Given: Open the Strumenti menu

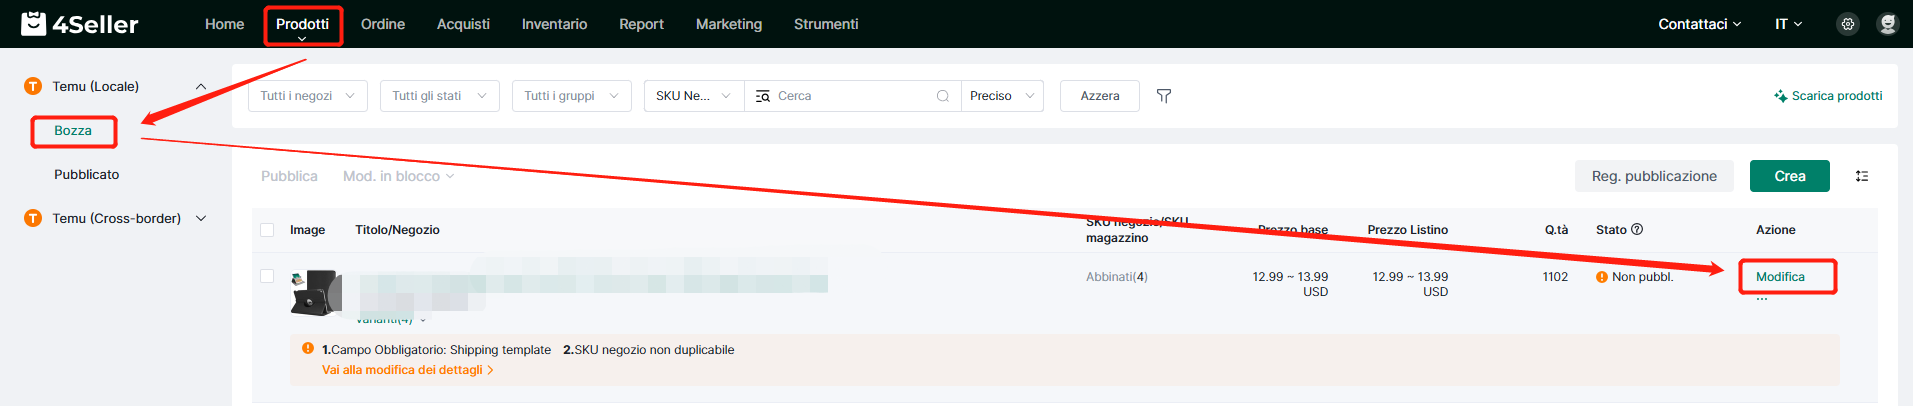Looking at the screenshot, I should [826, 24].
